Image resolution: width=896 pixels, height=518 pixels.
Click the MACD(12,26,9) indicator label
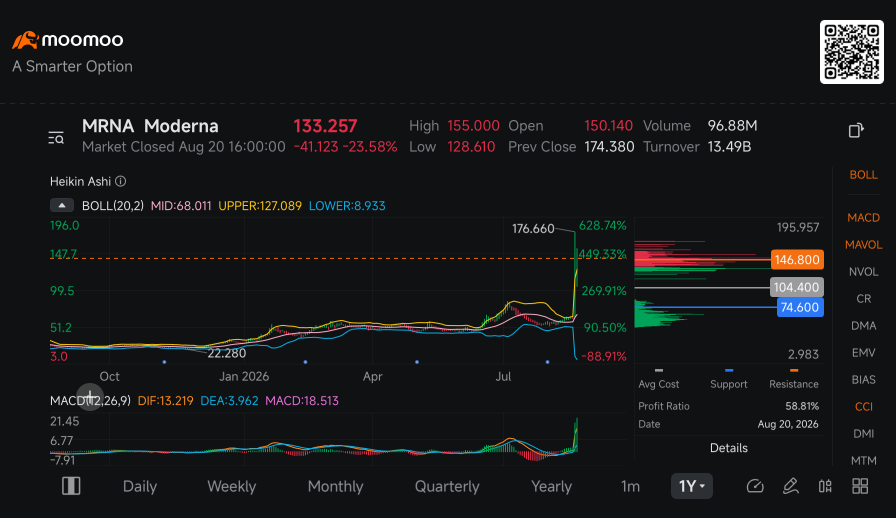tap(90, 401)
